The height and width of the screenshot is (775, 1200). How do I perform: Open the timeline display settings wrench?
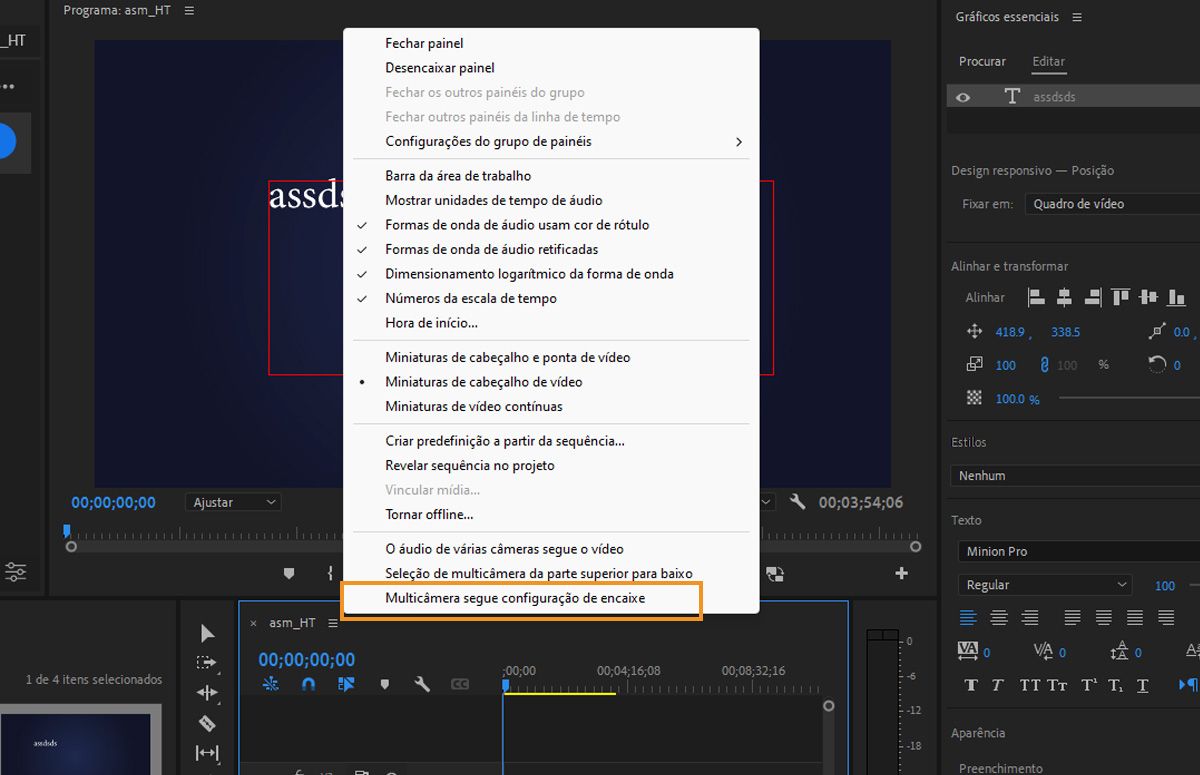[x=423, y=685]
